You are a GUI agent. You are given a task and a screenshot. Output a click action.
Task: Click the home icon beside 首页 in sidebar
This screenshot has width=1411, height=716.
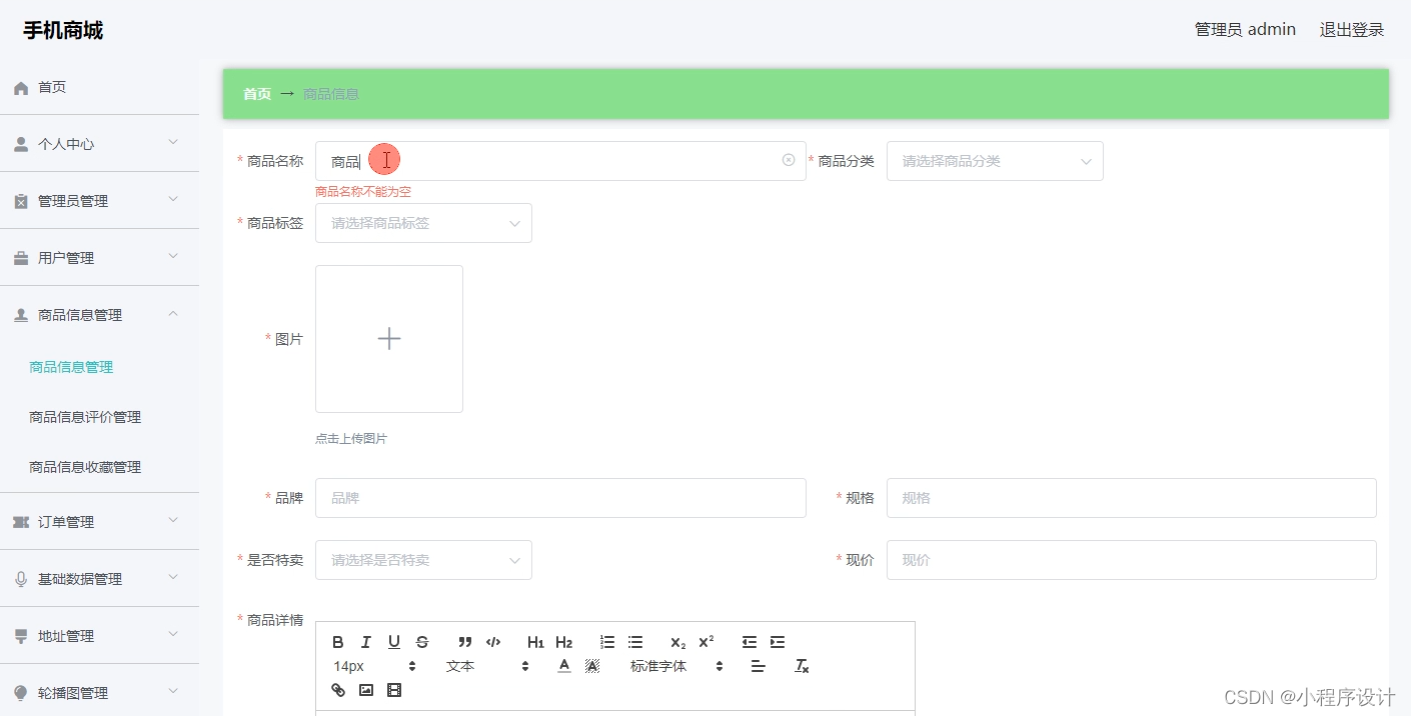click(x=21, y=88)
